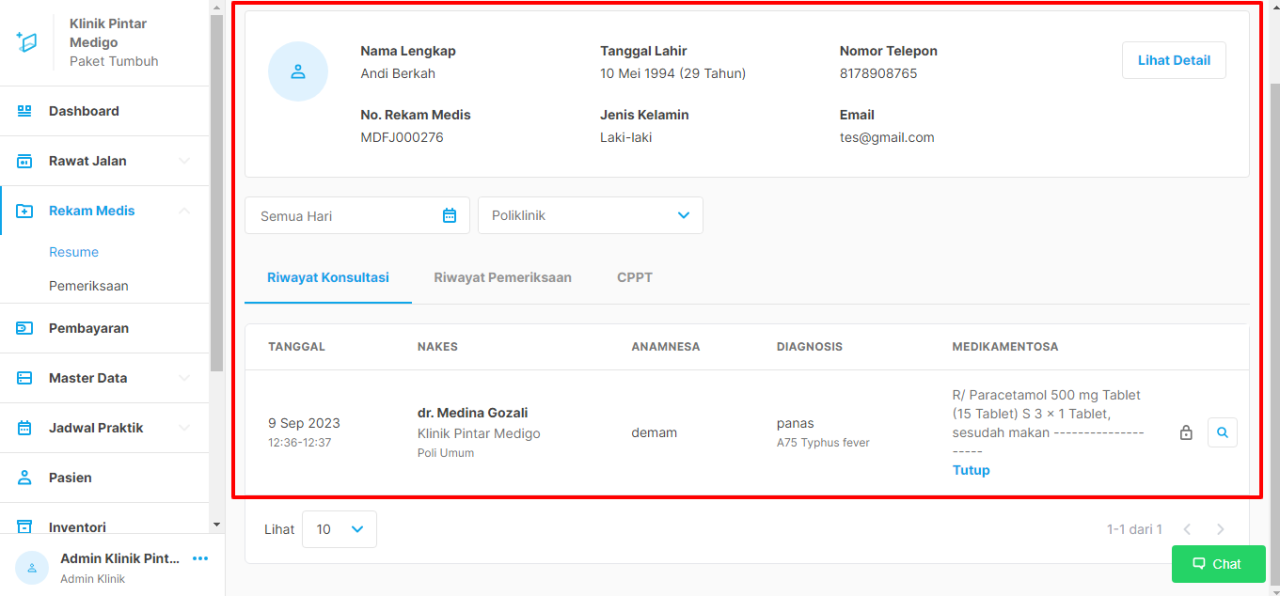Expand Rawat Jalan sidebar menu
This screenshot has width=1280, height=596.
click(104, 161)
